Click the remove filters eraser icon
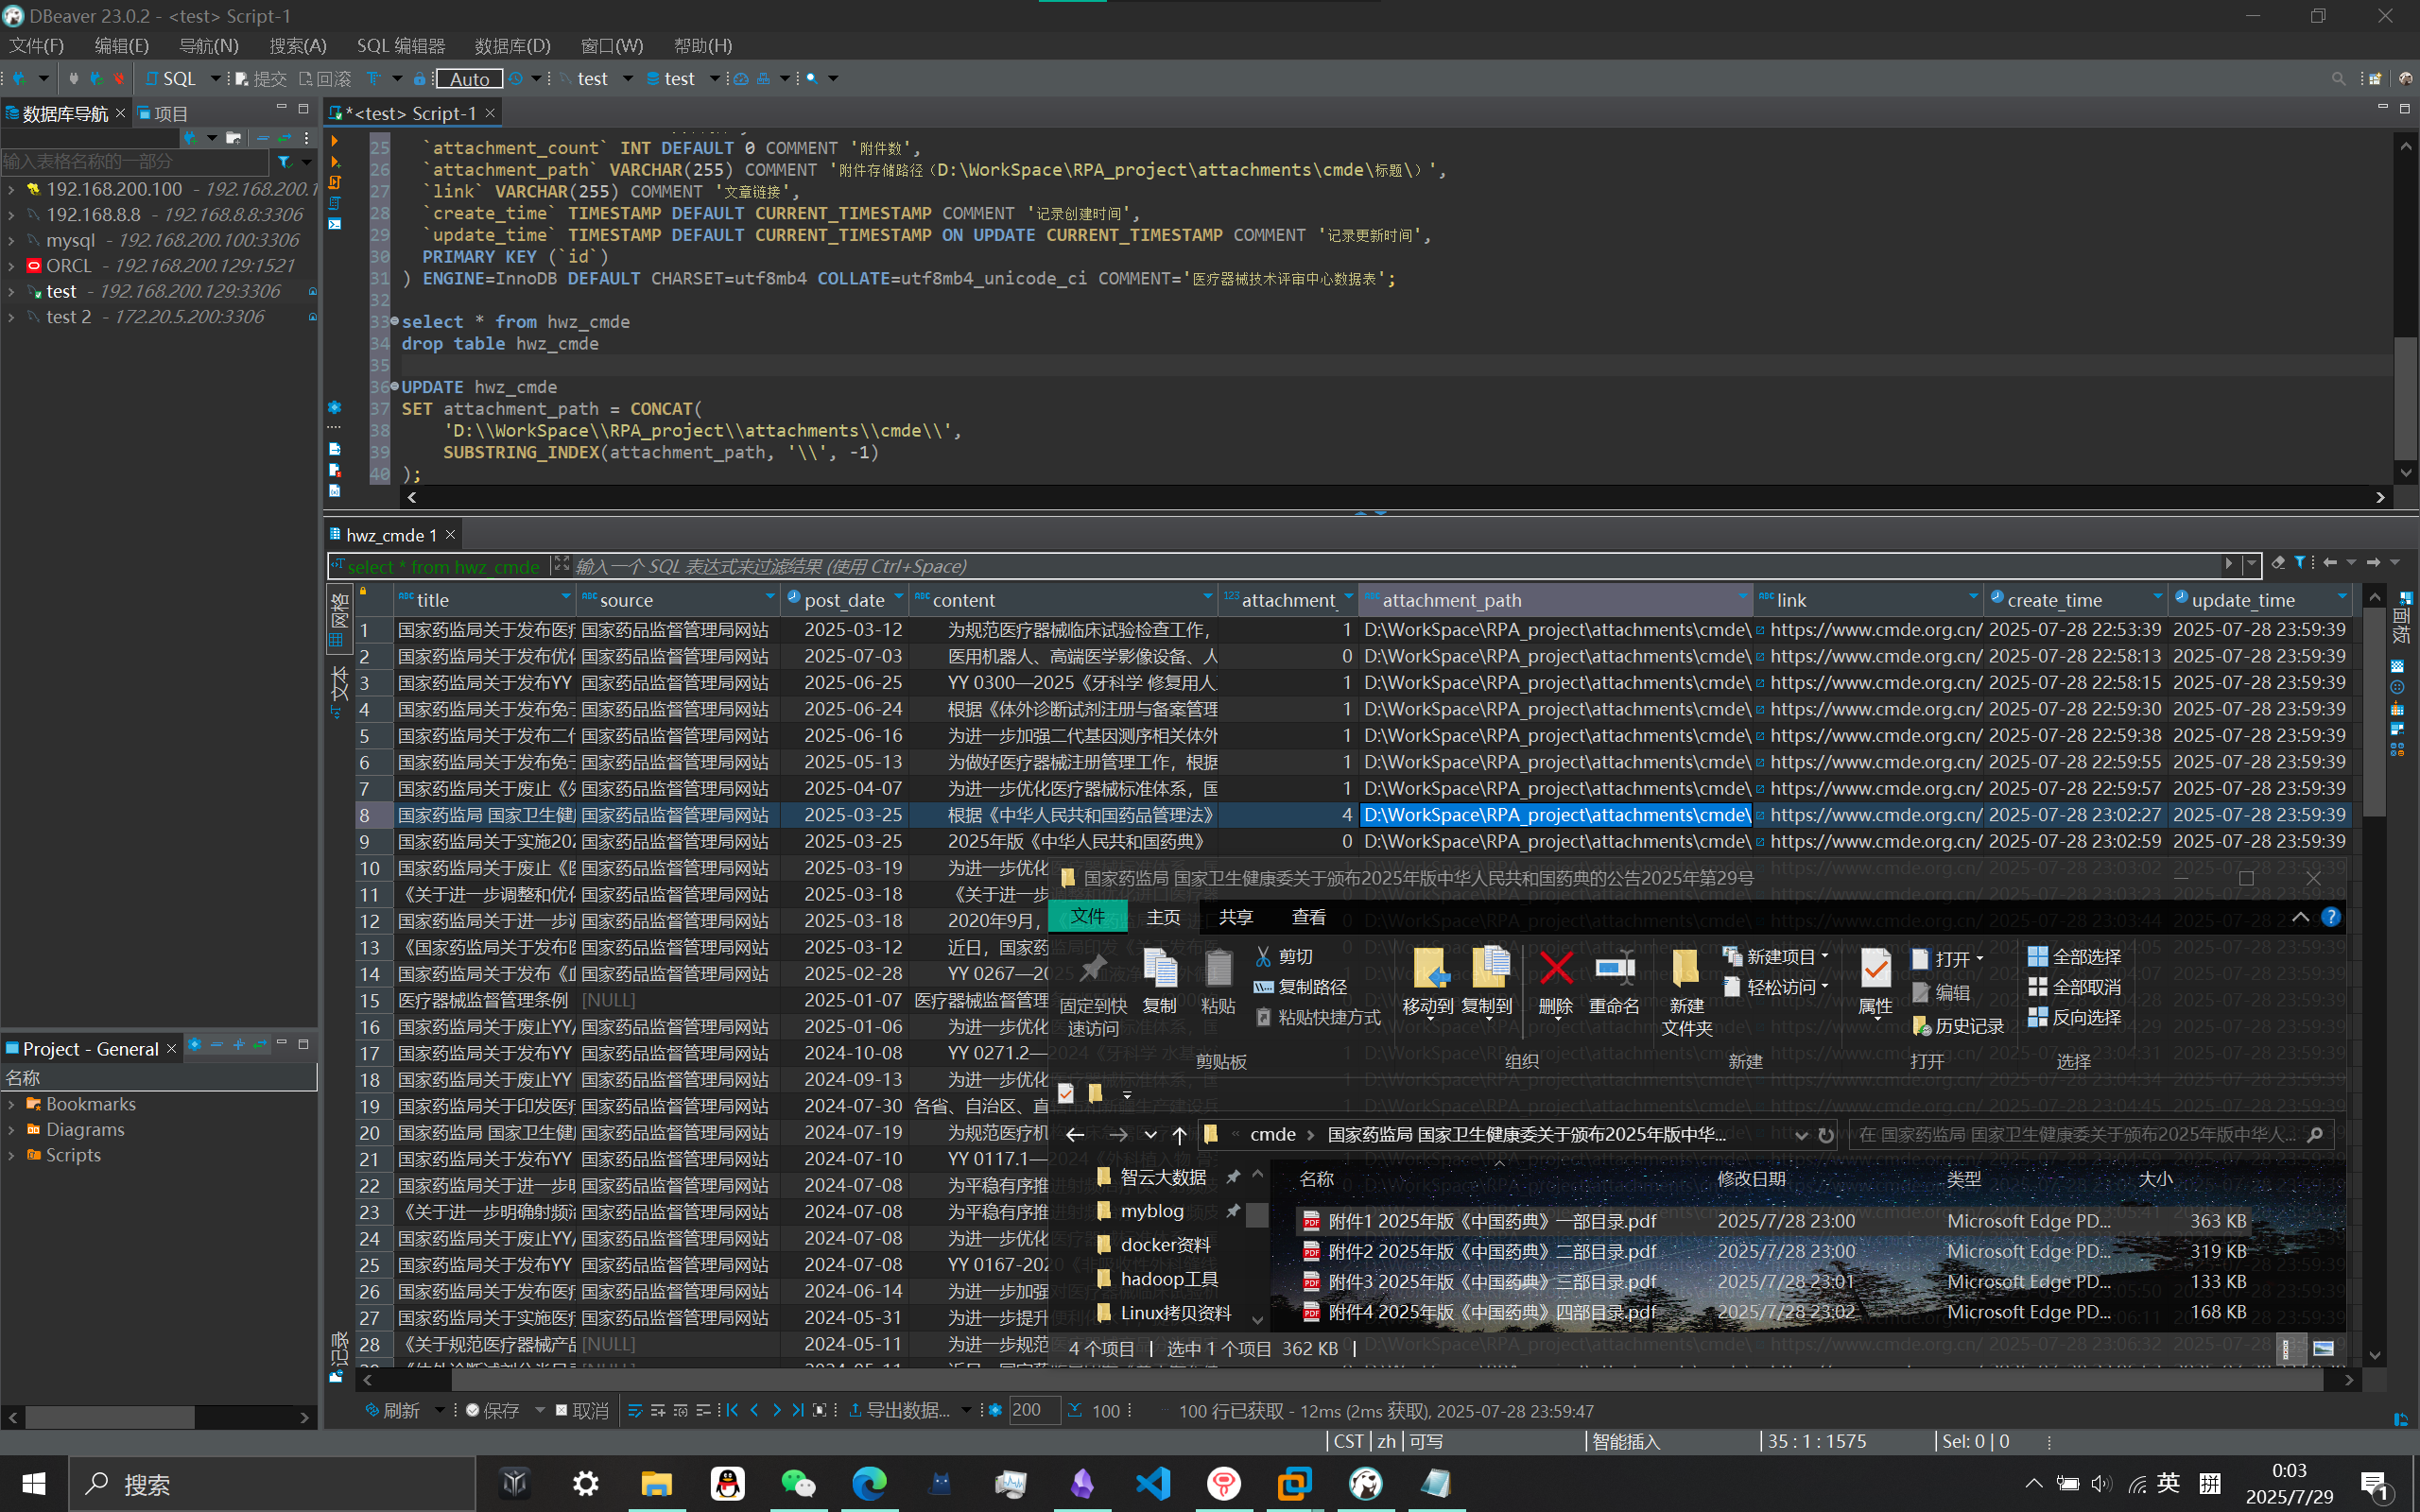 click(x=2278, y=563)
